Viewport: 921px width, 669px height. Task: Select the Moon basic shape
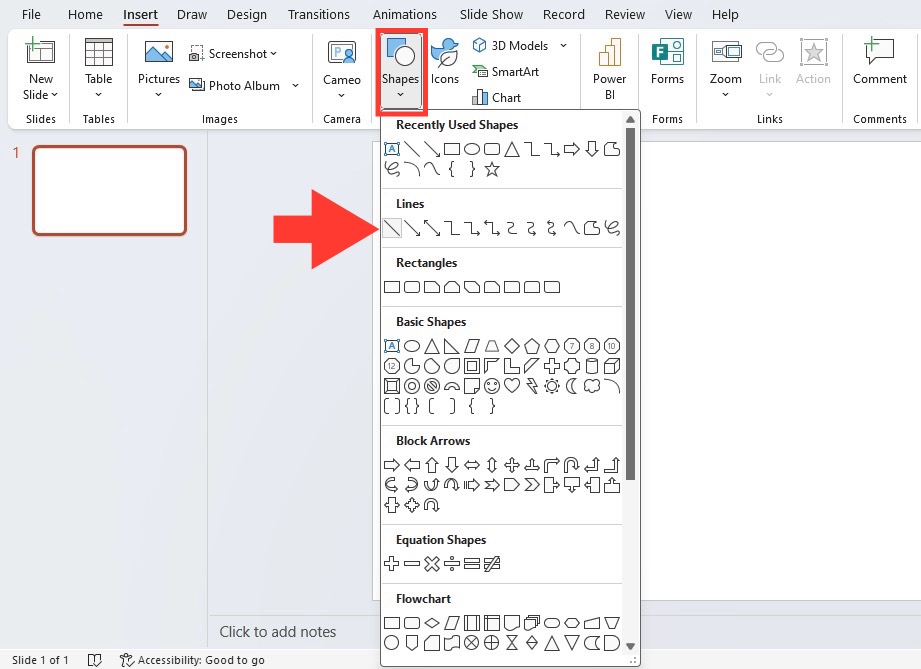pyautogui.click(x=572, y=386)
